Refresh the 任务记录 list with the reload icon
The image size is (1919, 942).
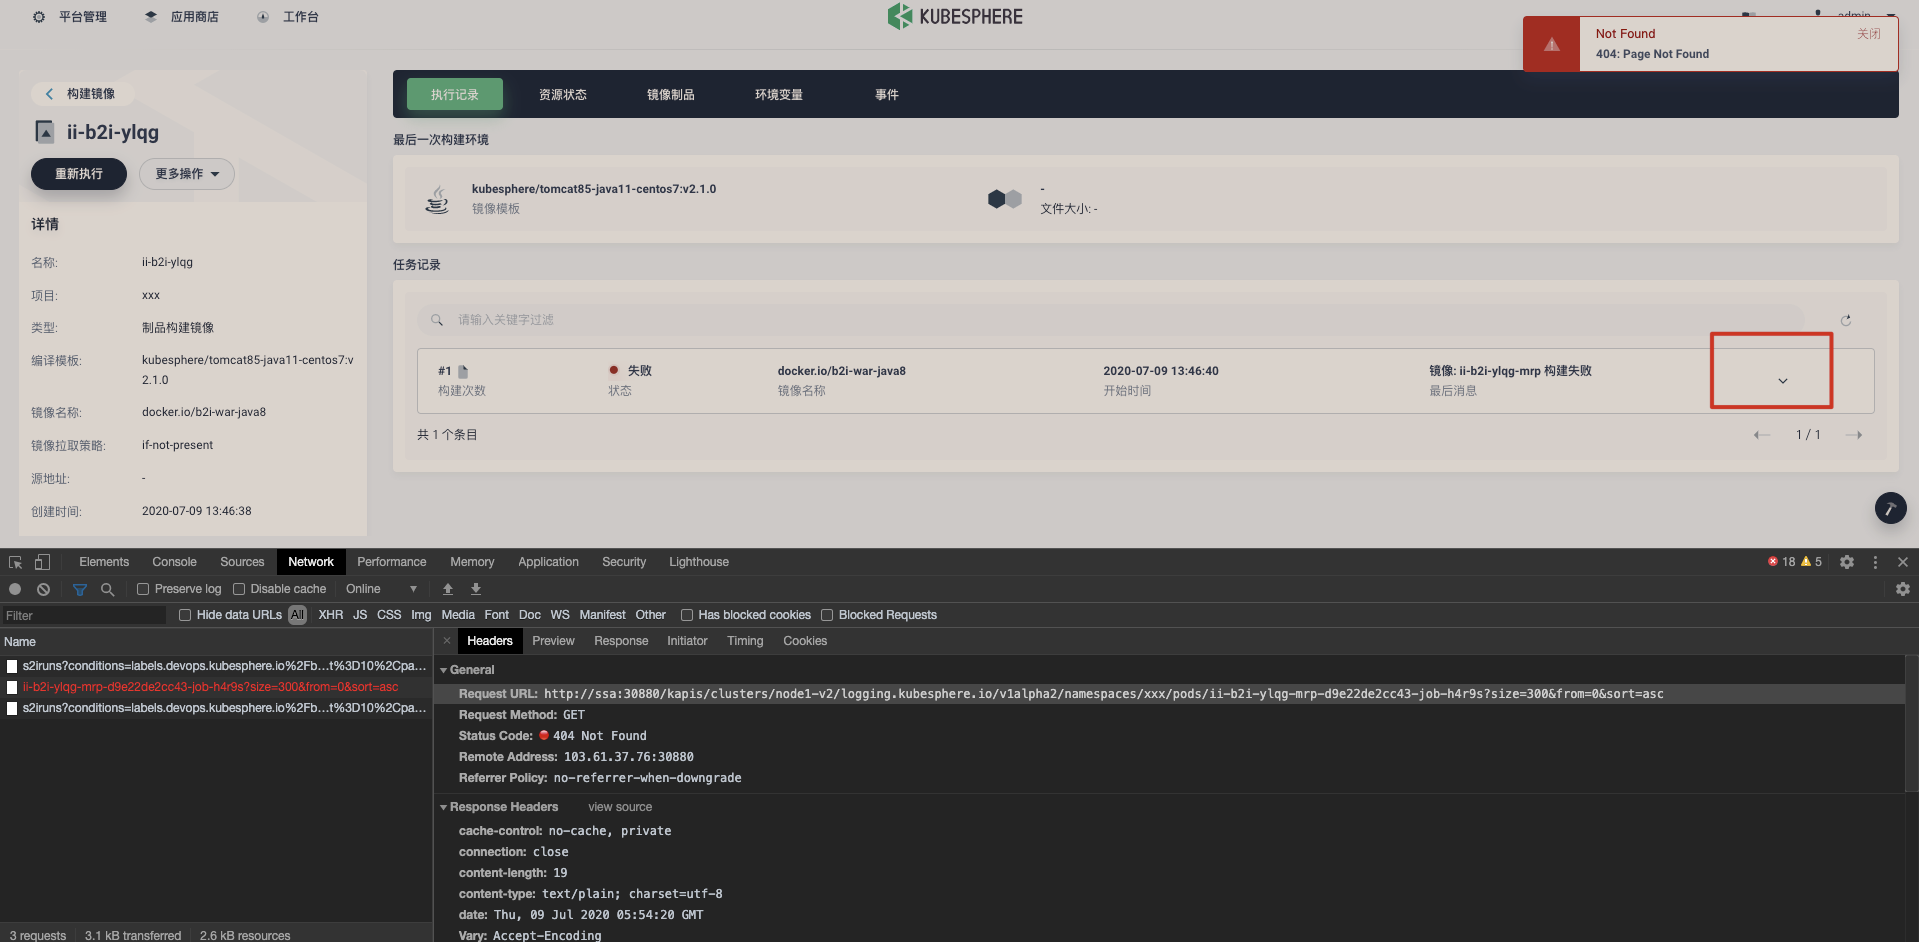point(1846,320)
